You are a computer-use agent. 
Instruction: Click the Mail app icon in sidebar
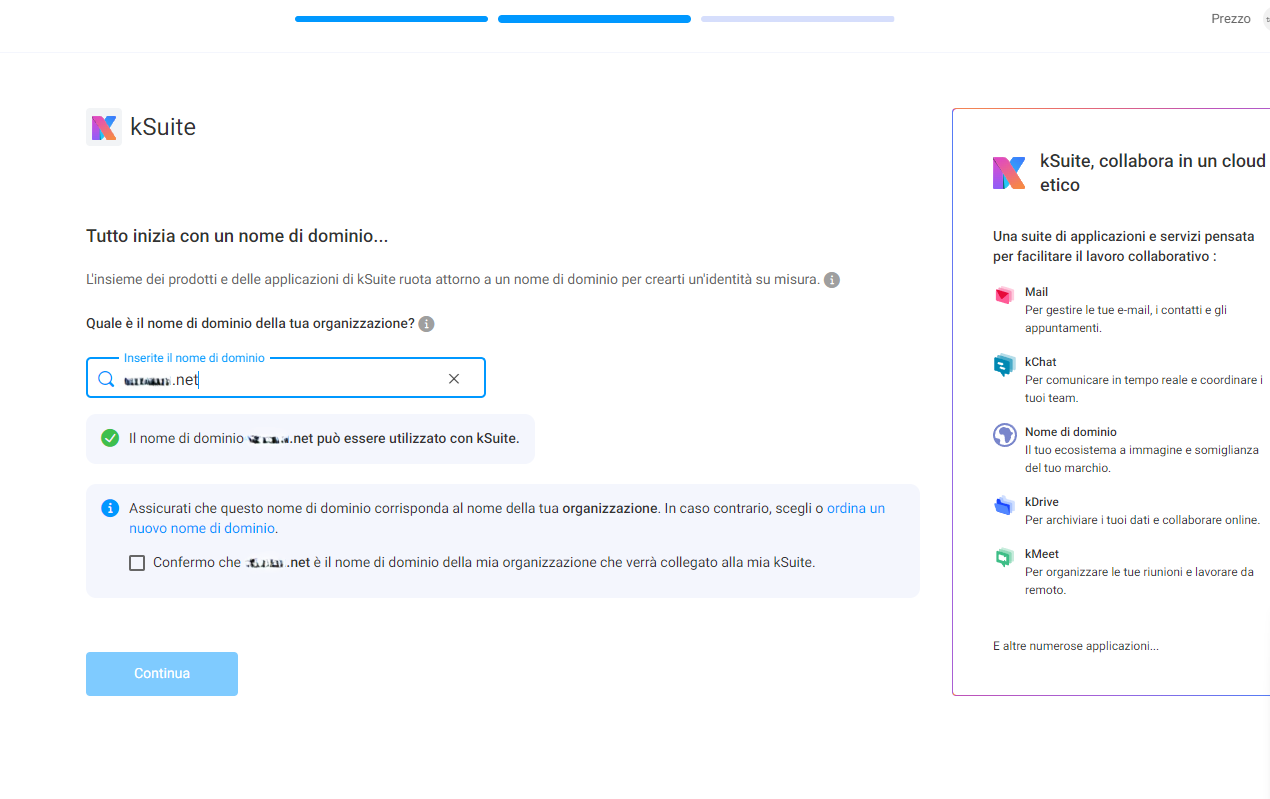tap(1004, 295)
